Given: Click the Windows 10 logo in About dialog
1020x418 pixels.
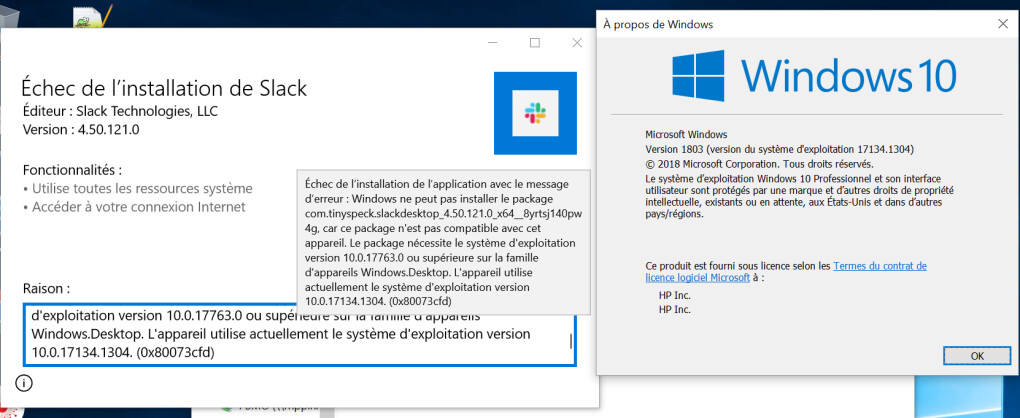Looking at the screenshot, I should [x=814, y=75].
